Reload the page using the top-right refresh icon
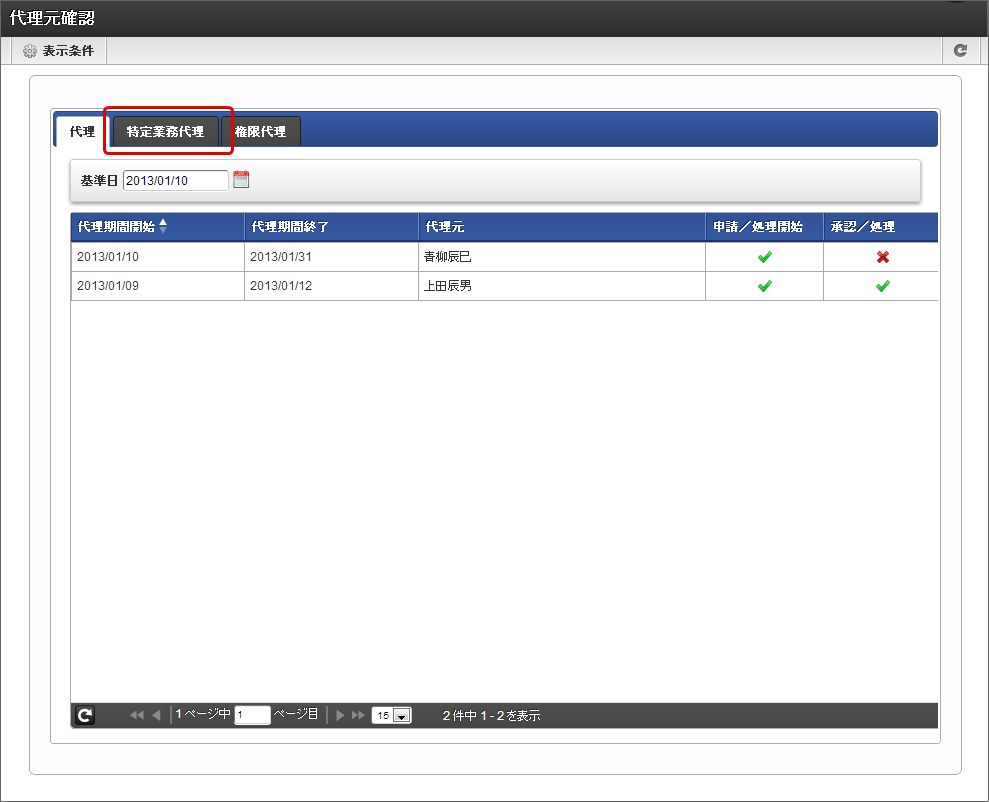This screenshot has height=802, width=989. [960, 50]
